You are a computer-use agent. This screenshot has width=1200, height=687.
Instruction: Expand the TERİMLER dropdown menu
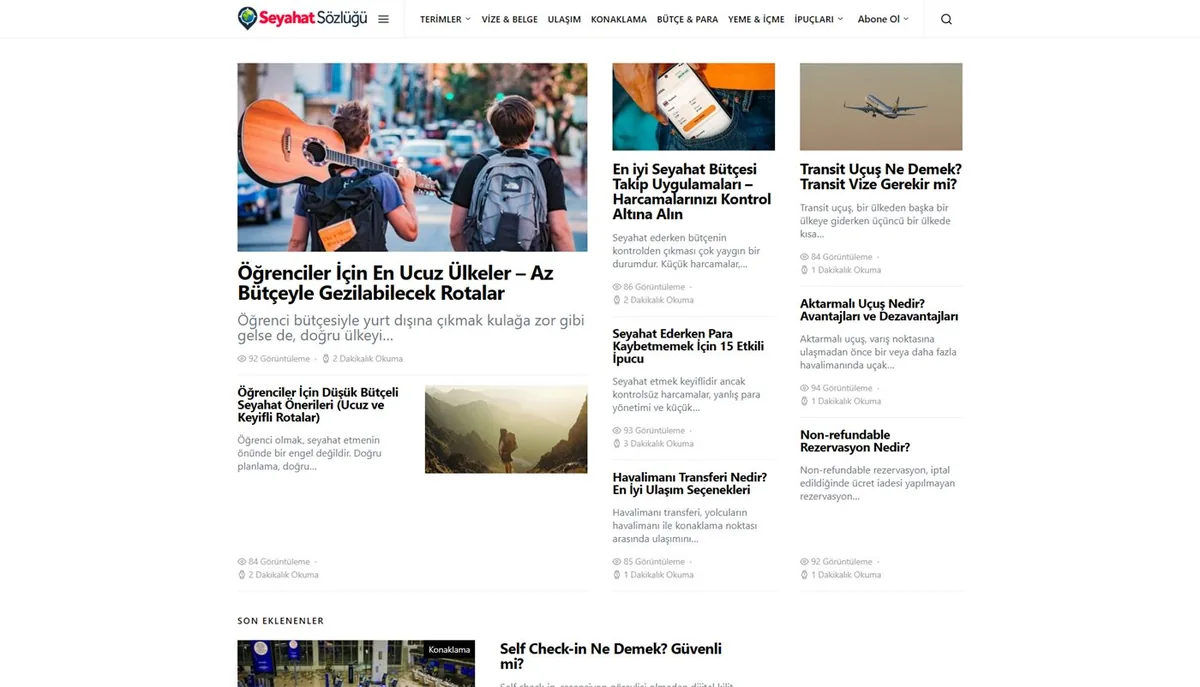click(445, 19)
